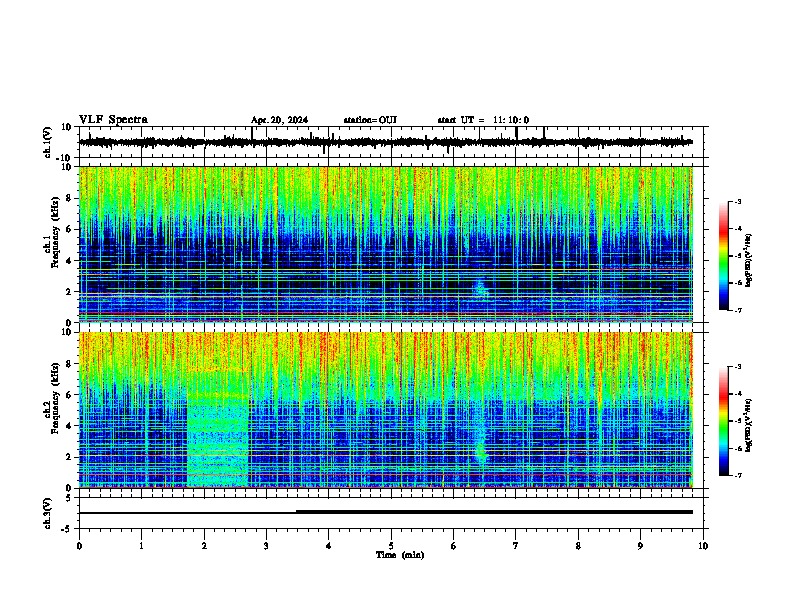Click the "station=OUJ" label

coord(370,120)
